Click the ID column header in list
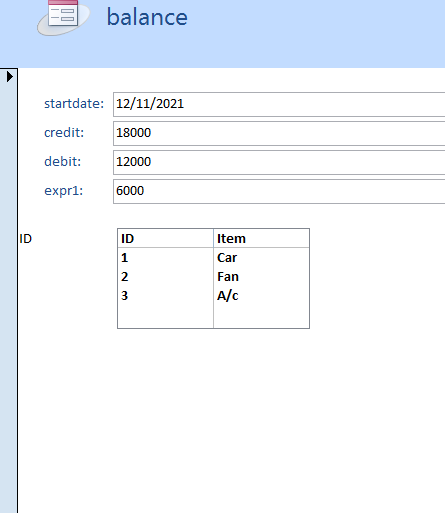The width and height of the screenshot is (445, 513). click(165, 238)
